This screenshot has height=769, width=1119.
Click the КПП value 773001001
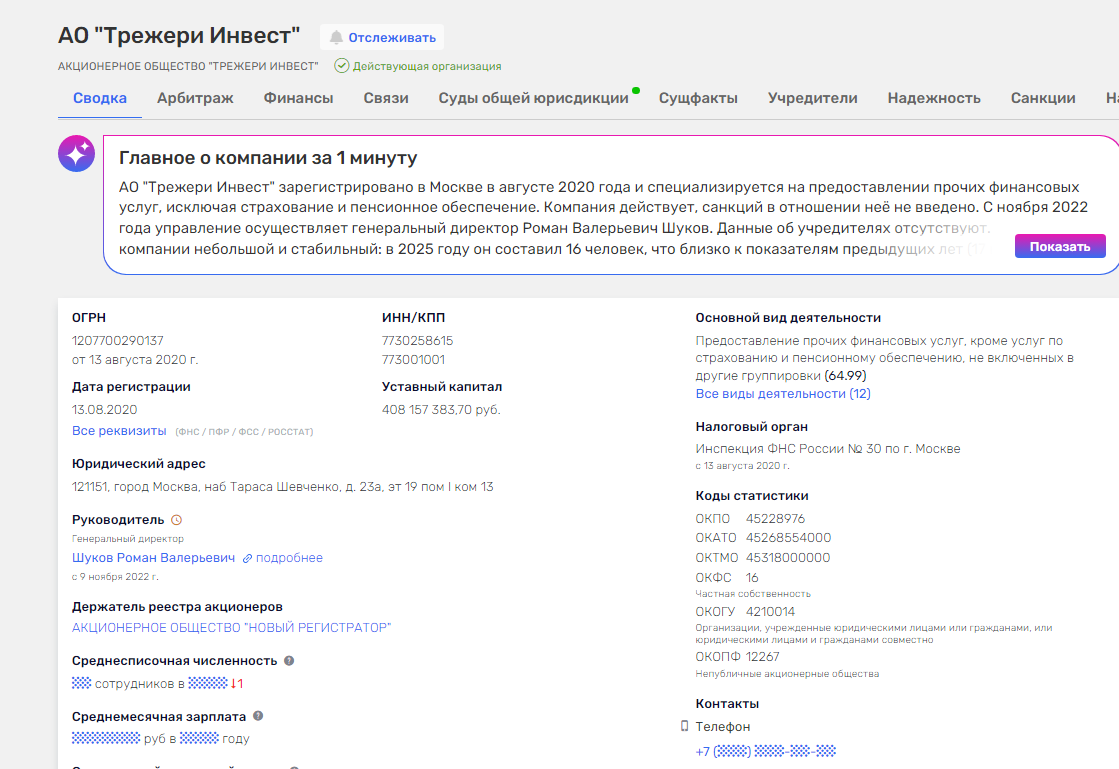413,360
